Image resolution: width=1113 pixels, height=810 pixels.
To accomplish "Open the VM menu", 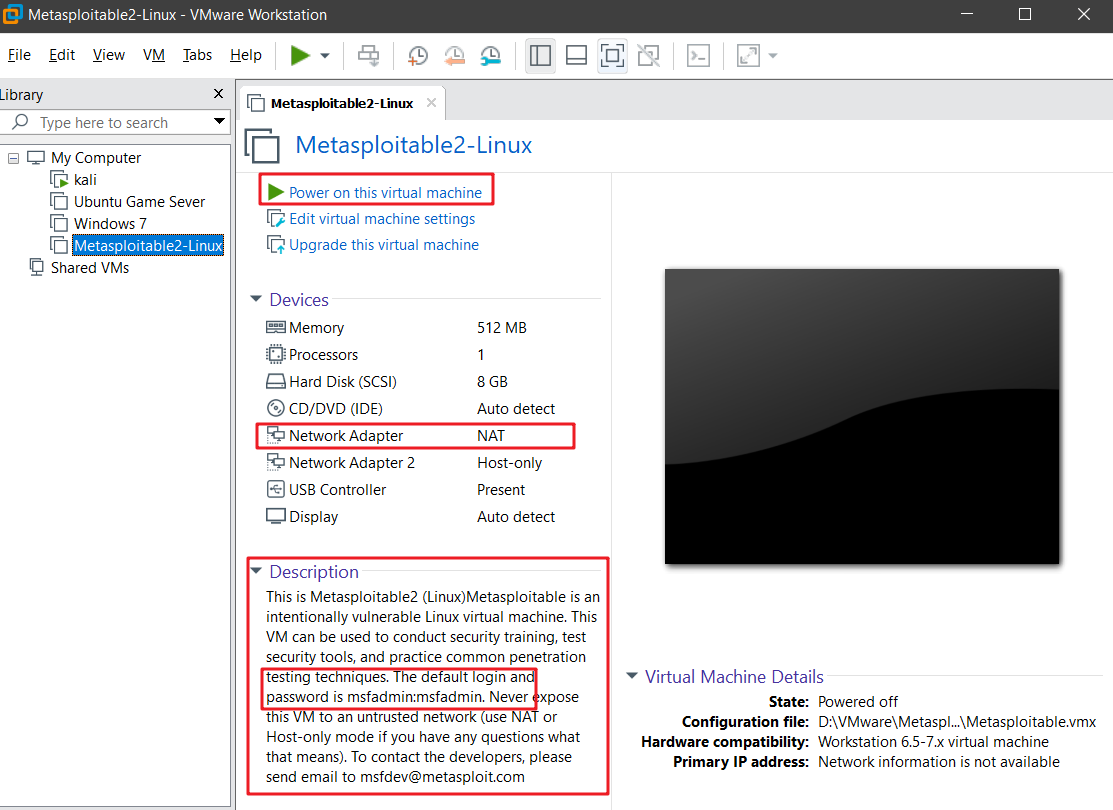I will click(153, 55).
